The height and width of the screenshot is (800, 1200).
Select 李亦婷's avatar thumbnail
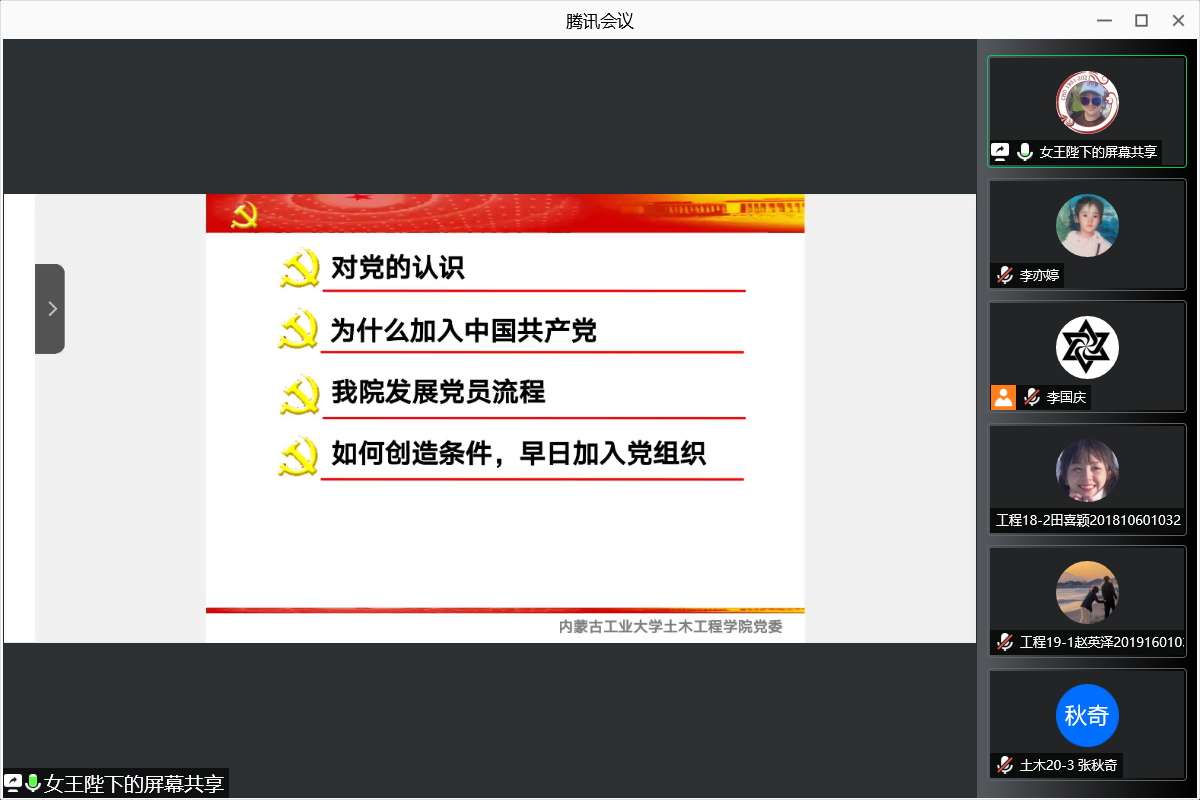1087,225
